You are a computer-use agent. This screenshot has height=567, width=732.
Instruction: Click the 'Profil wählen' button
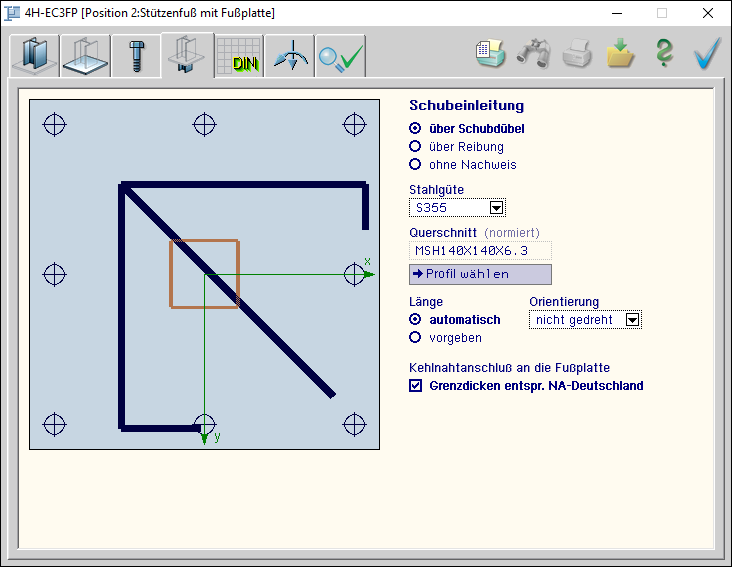480,274
